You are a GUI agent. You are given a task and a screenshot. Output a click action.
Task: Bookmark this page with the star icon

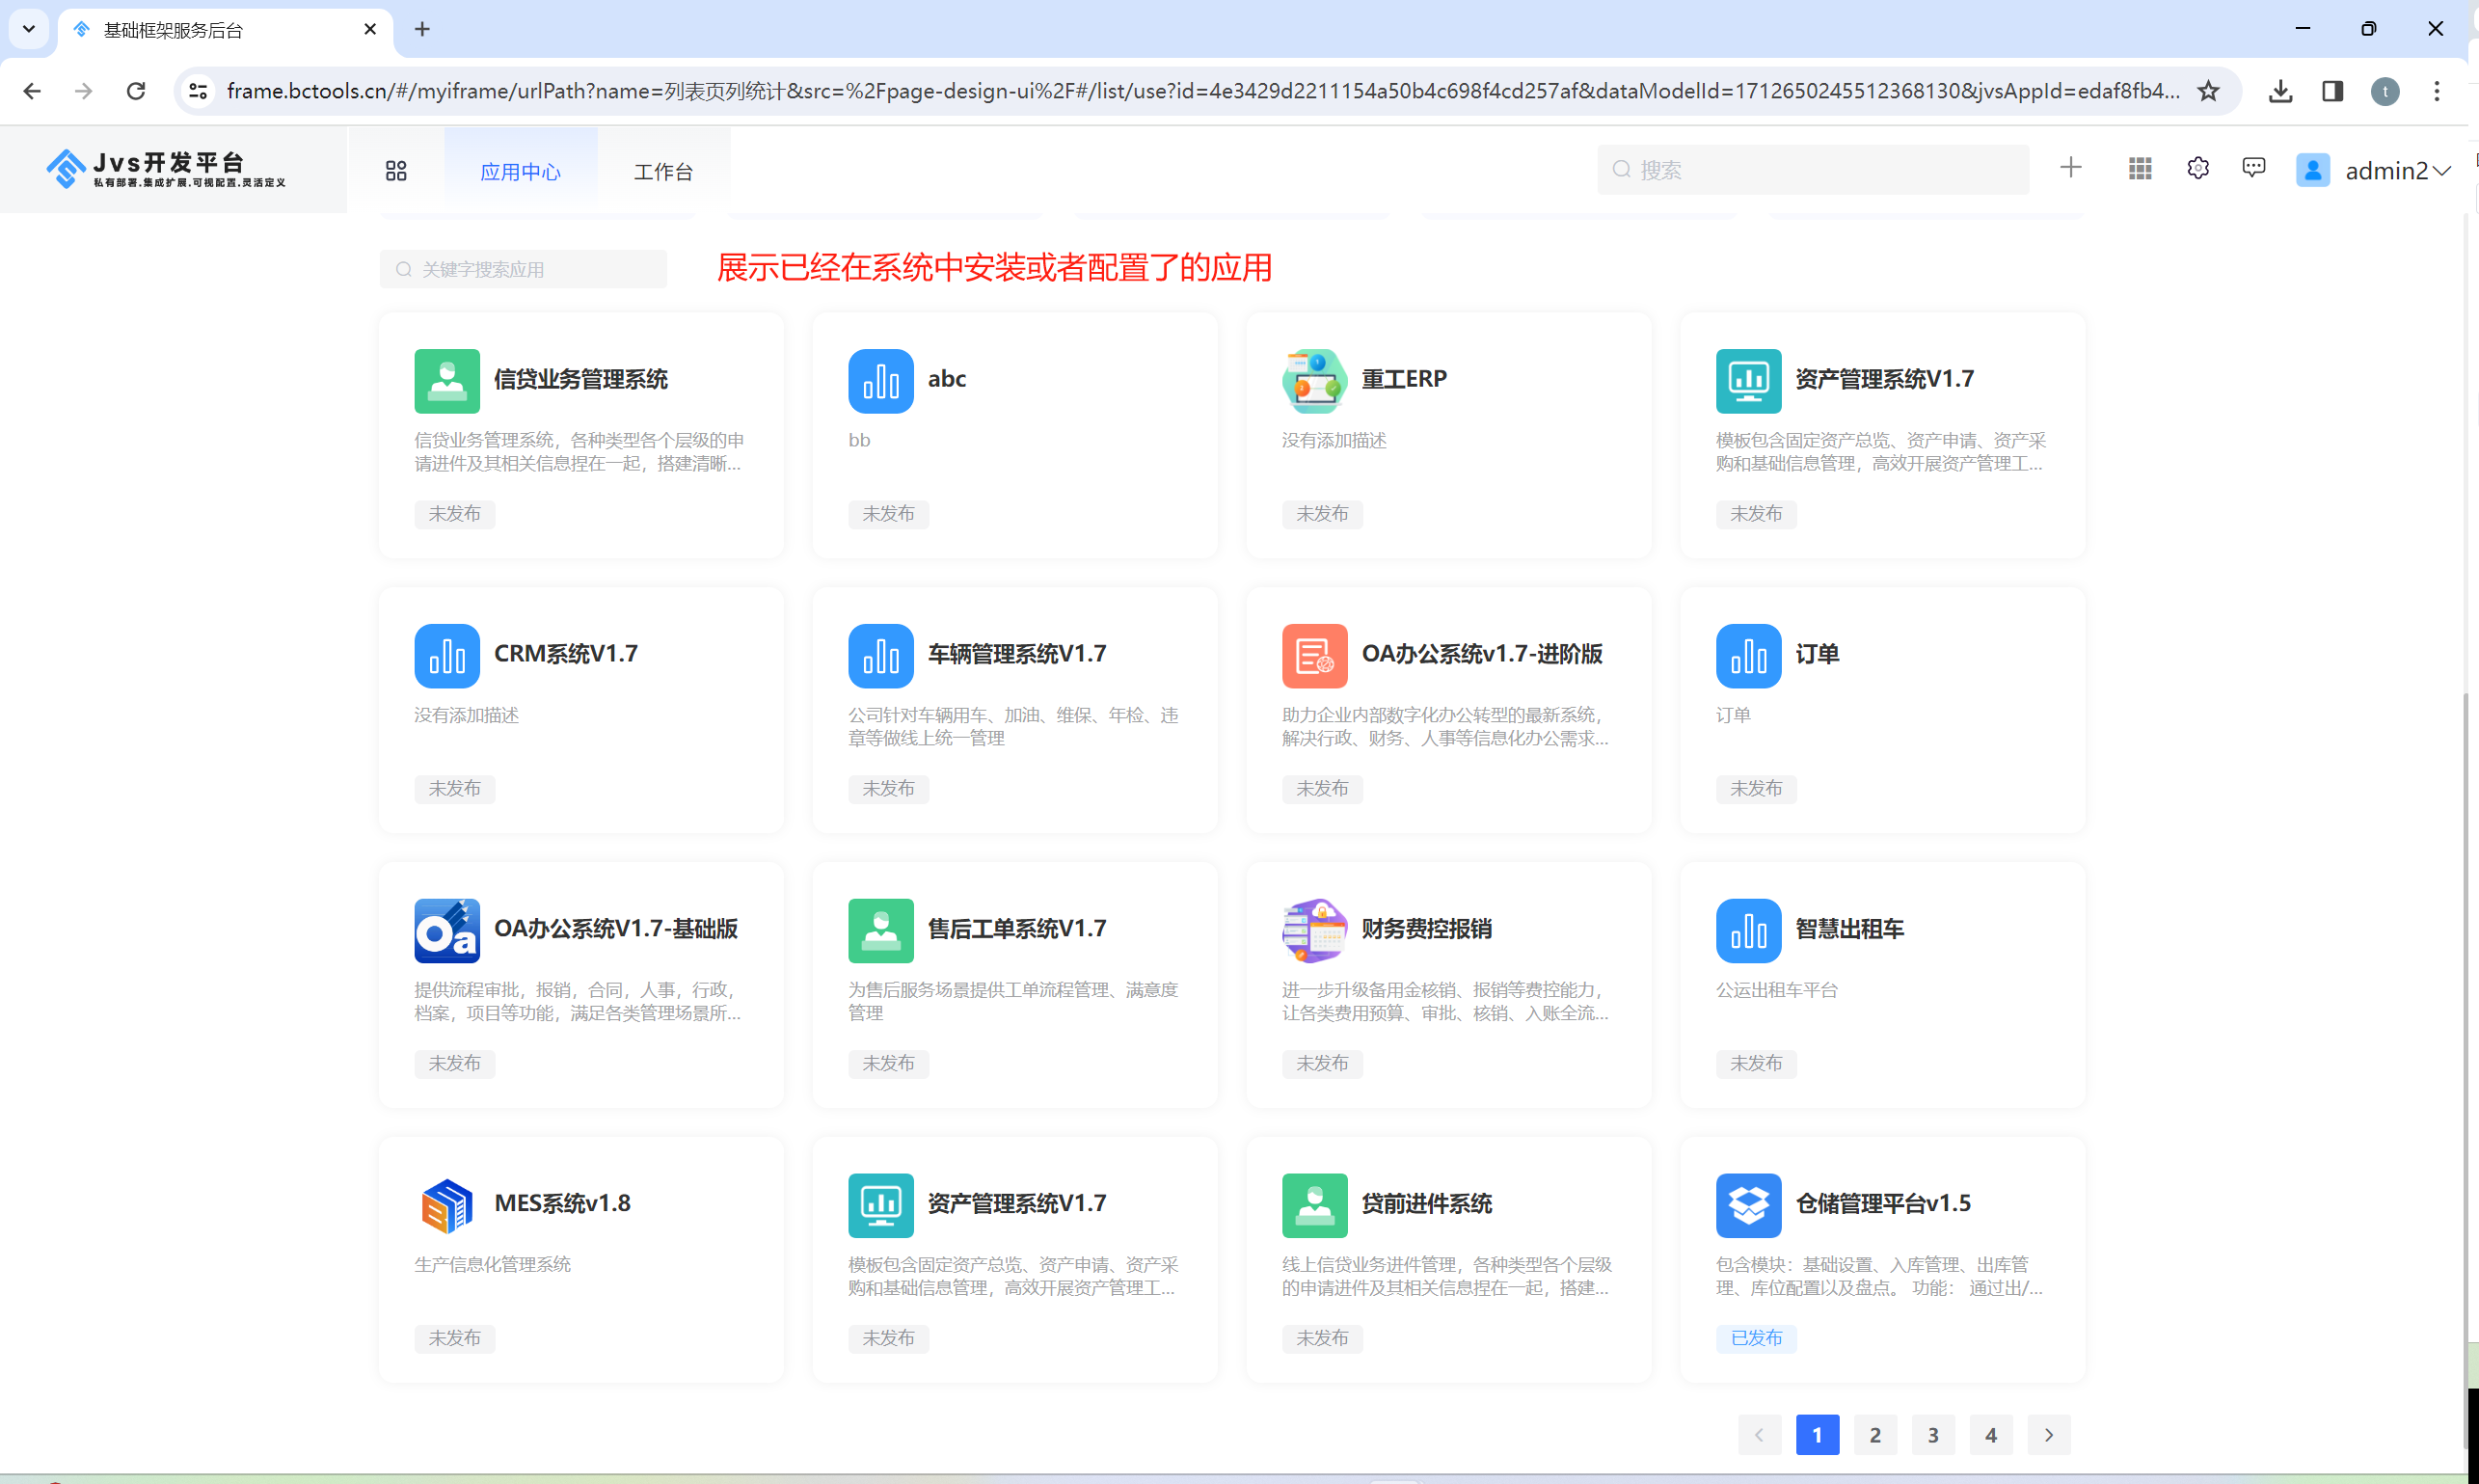click(x=2209, y=91)
